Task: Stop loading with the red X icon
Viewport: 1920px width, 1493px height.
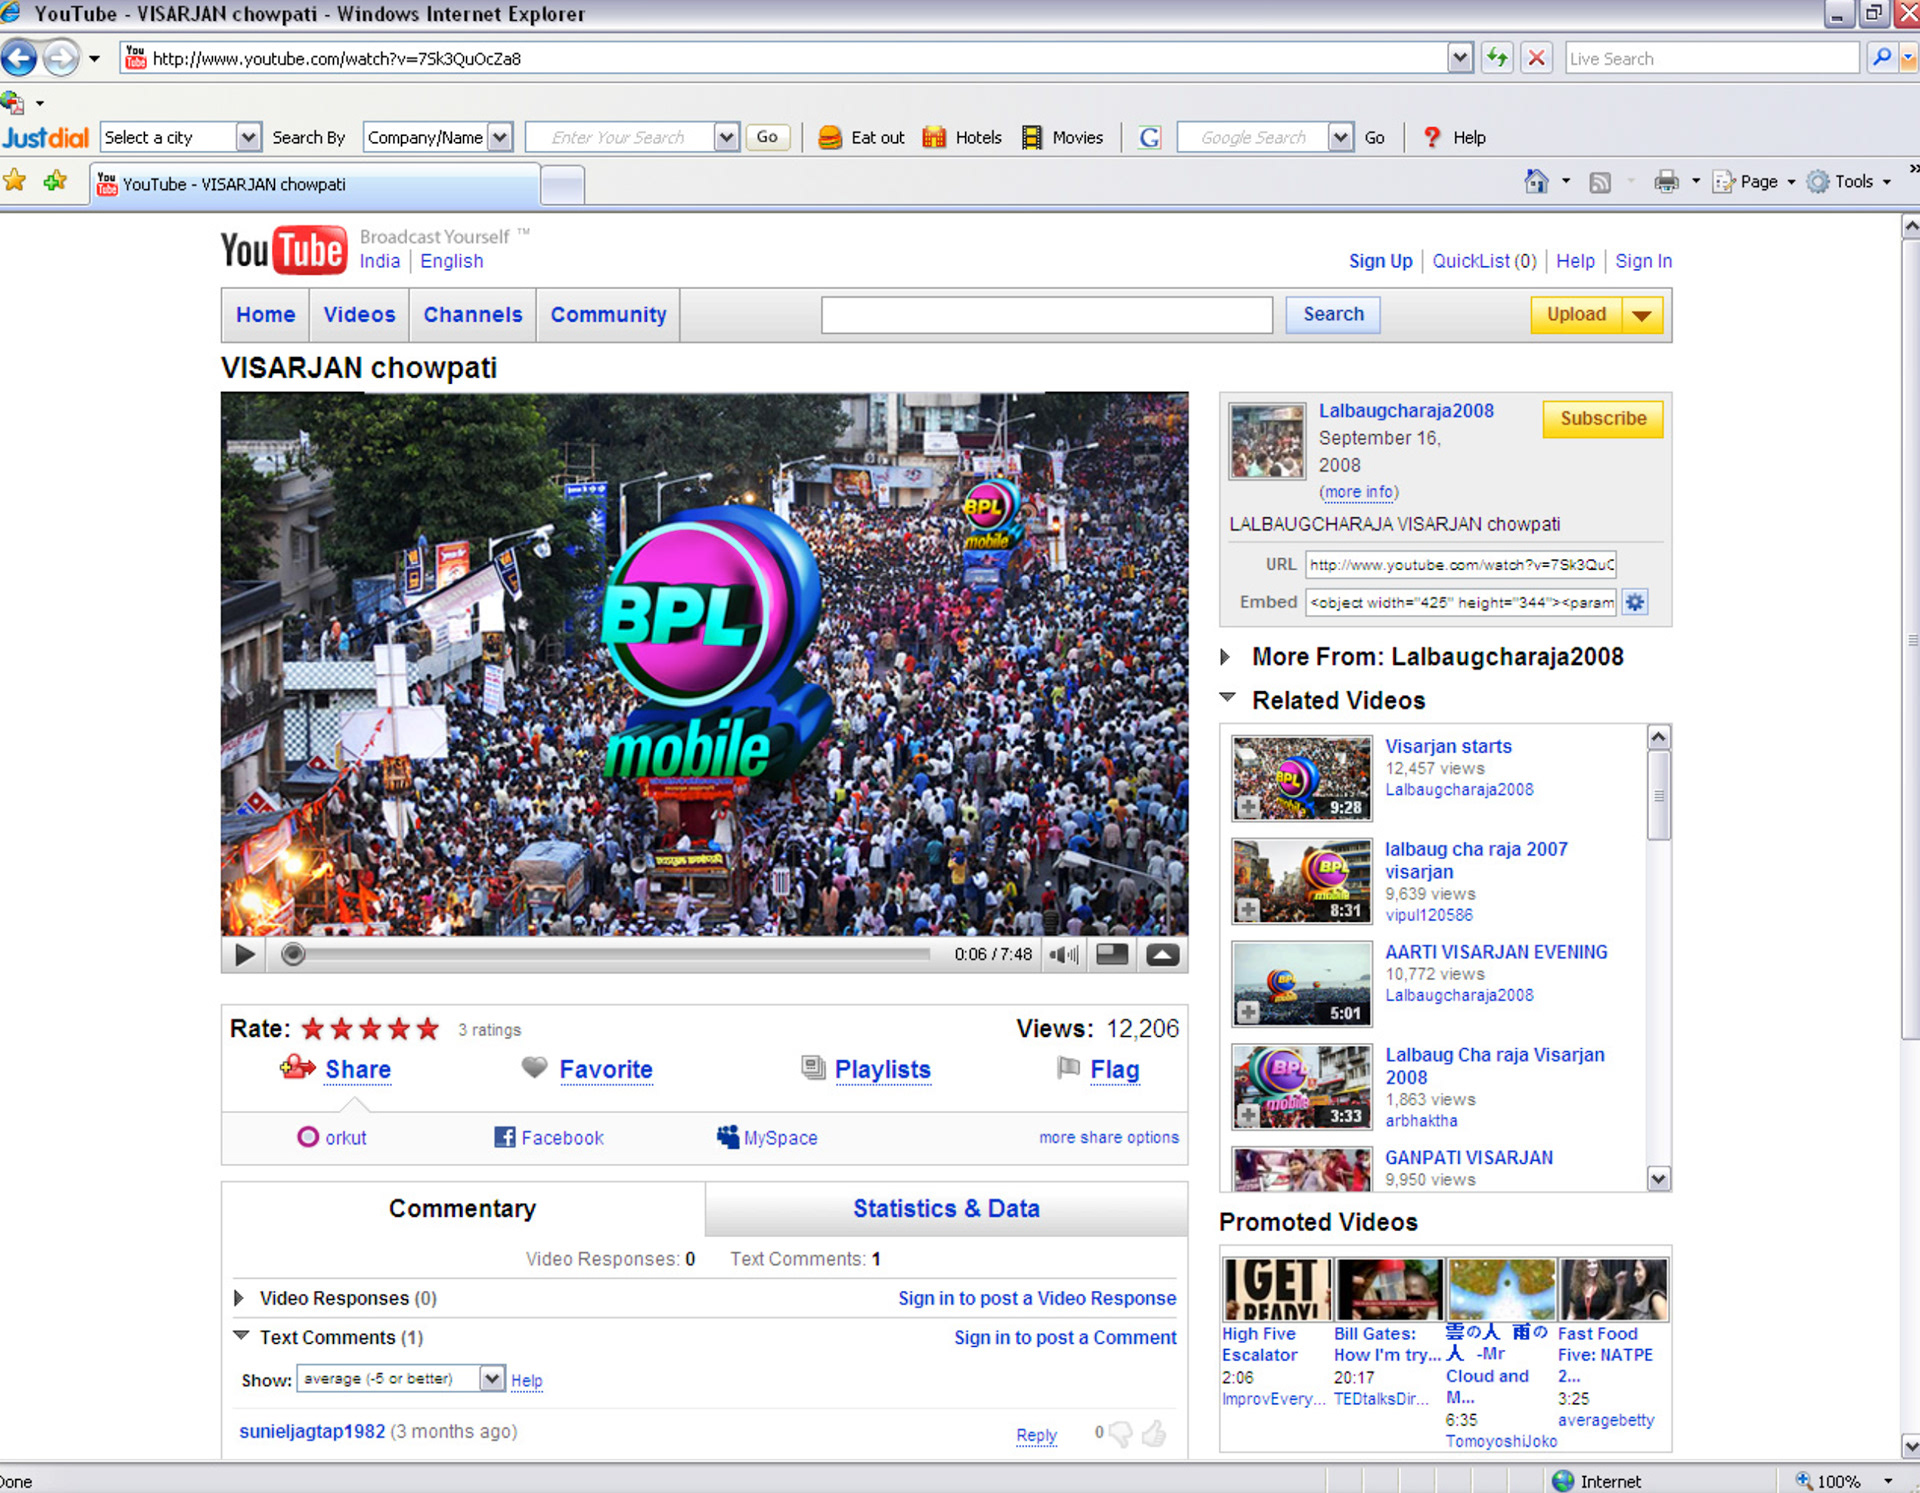Action: click(1537, 58)
